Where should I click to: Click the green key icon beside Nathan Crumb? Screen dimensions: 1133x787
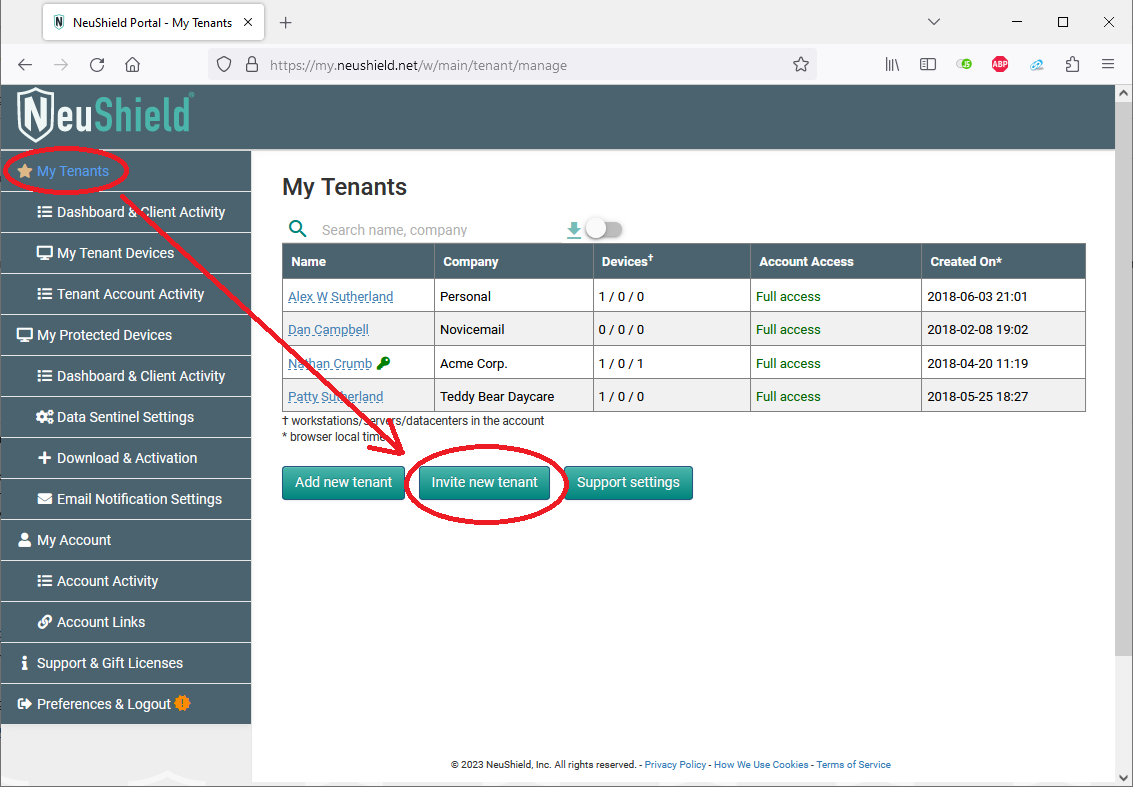pyautogui.click(x=384, y=363)
